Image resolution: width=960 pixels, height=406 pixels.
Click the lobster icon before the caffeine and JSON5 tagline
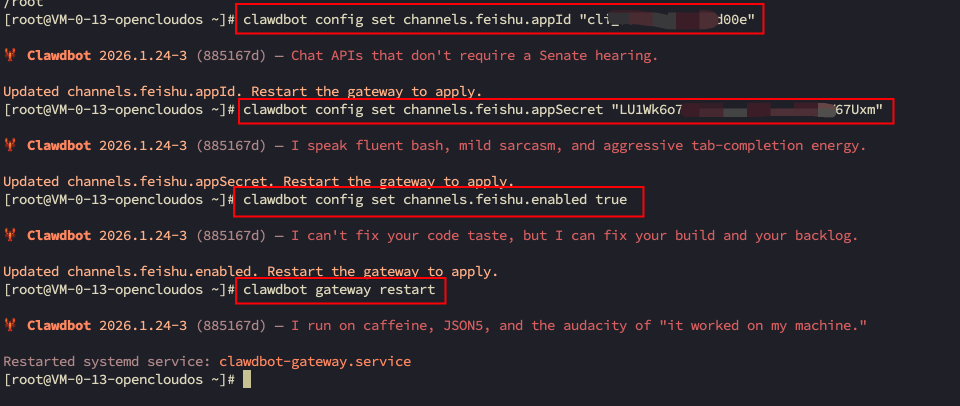pos(11,326)
